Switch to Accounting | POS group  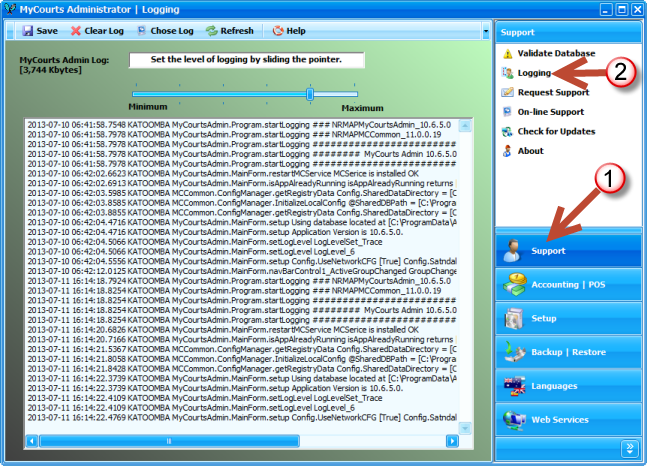click(566, 285)
